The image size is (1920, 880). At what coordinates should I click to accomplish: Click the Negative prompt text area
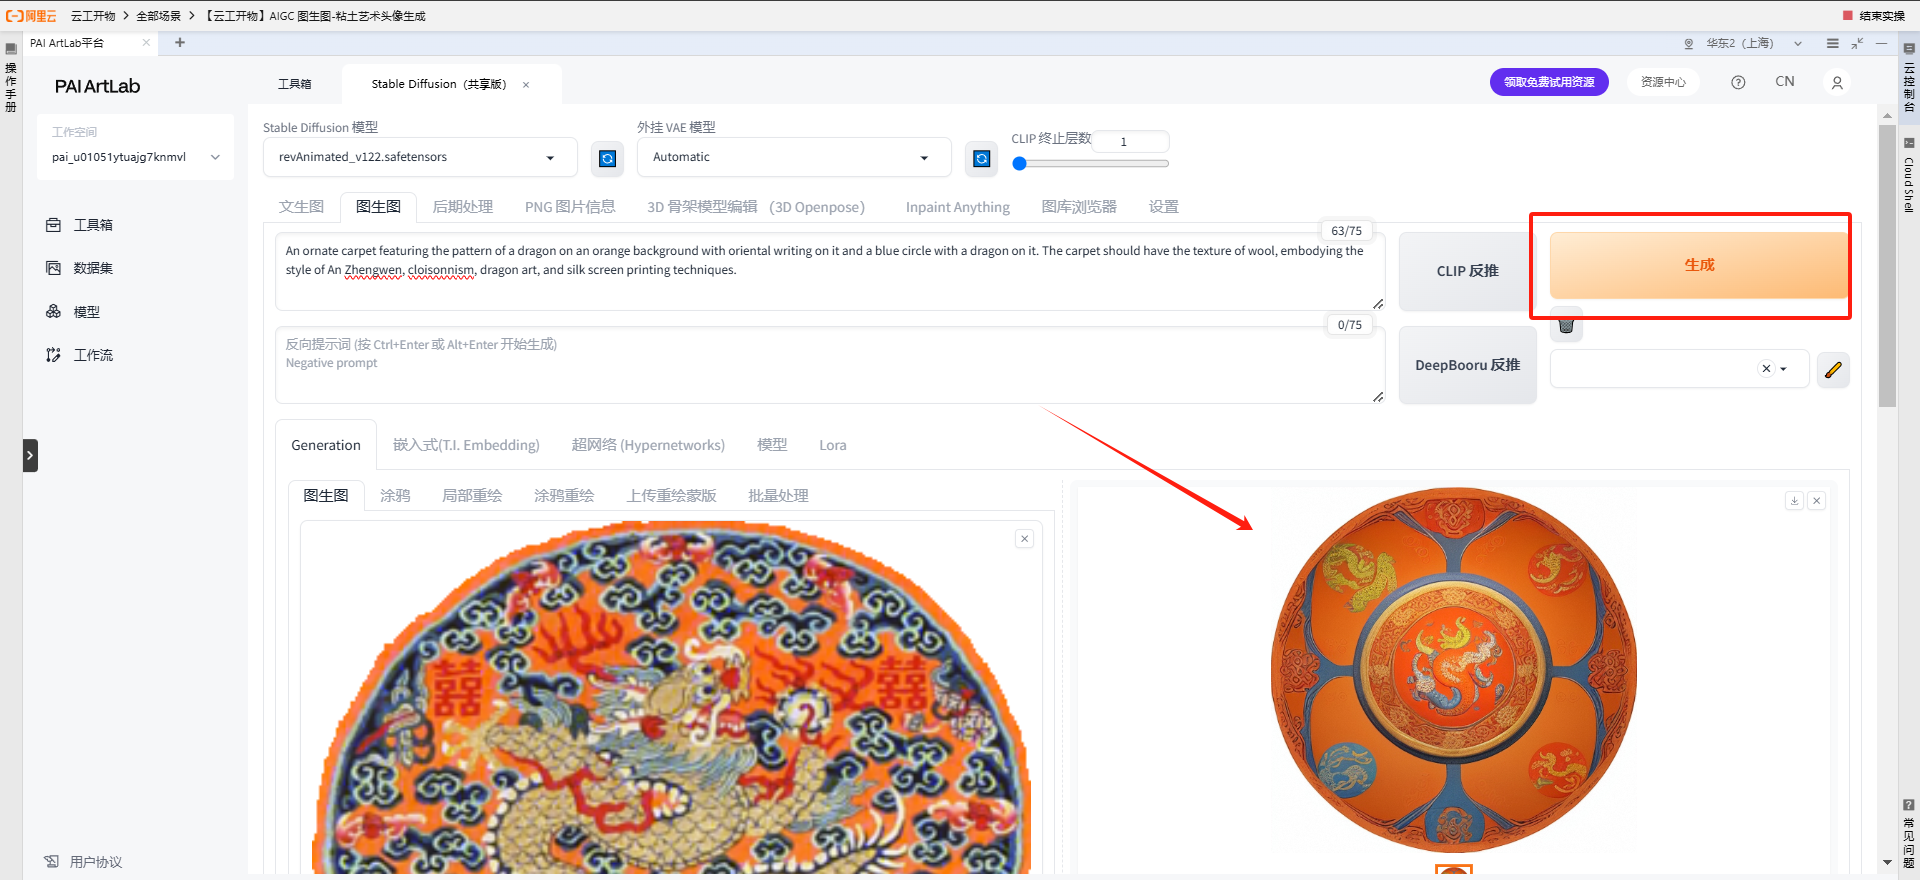[830, 365]
